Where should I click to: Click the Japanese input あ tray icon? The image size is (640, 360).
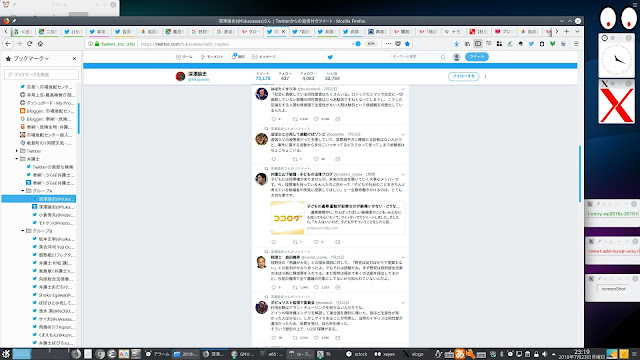pyautogui.click(x=460, y=354)
